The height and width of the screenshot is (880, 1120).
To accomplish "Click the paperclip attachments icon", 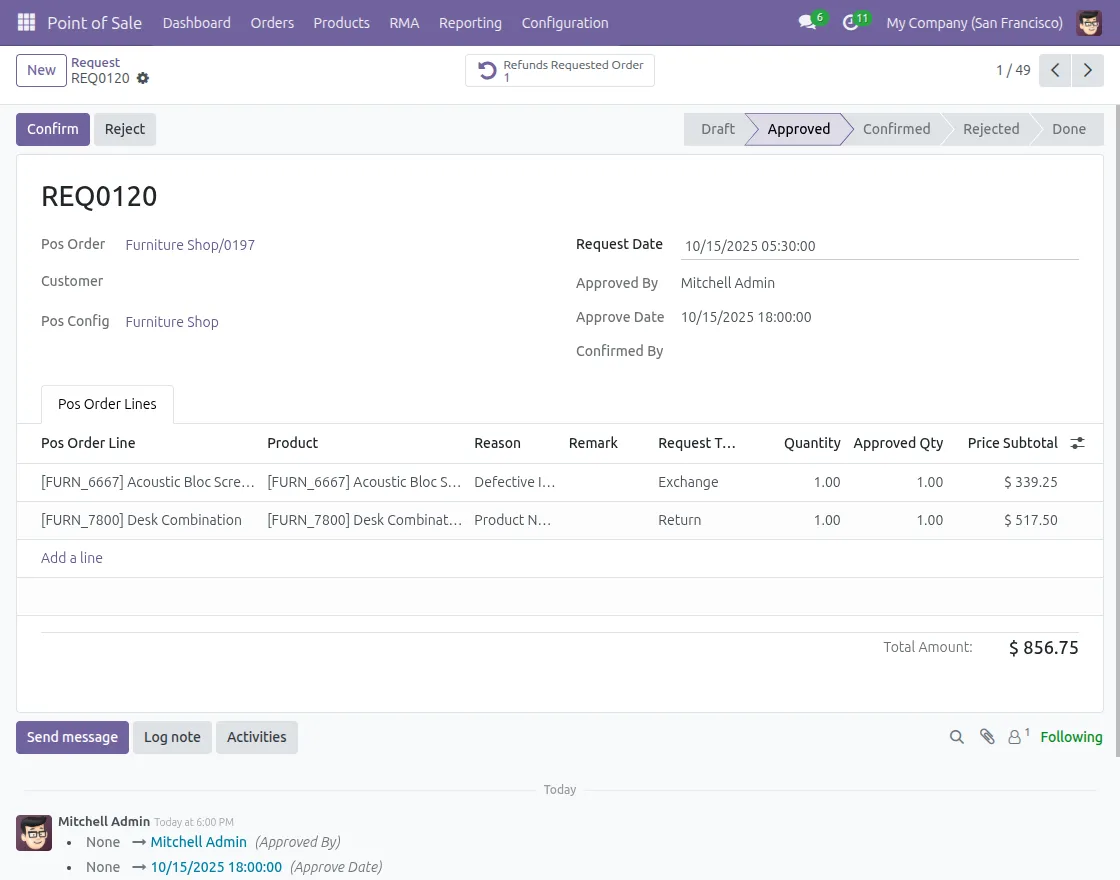I will 987,737.
